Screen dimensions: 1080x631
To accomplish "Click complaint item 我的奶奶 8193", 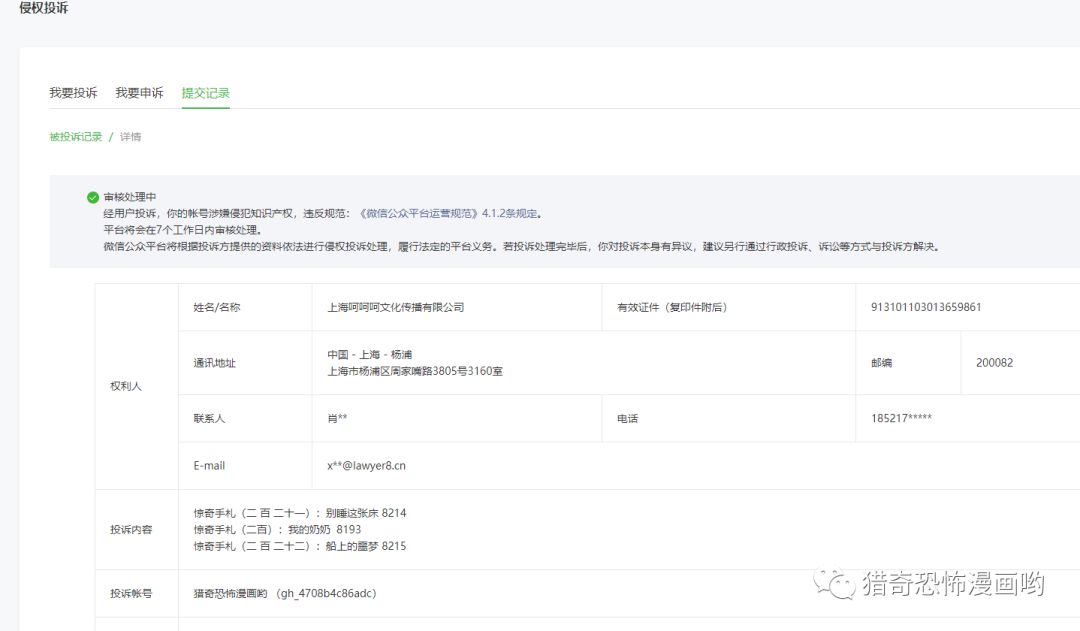I will tap(324, 530).
